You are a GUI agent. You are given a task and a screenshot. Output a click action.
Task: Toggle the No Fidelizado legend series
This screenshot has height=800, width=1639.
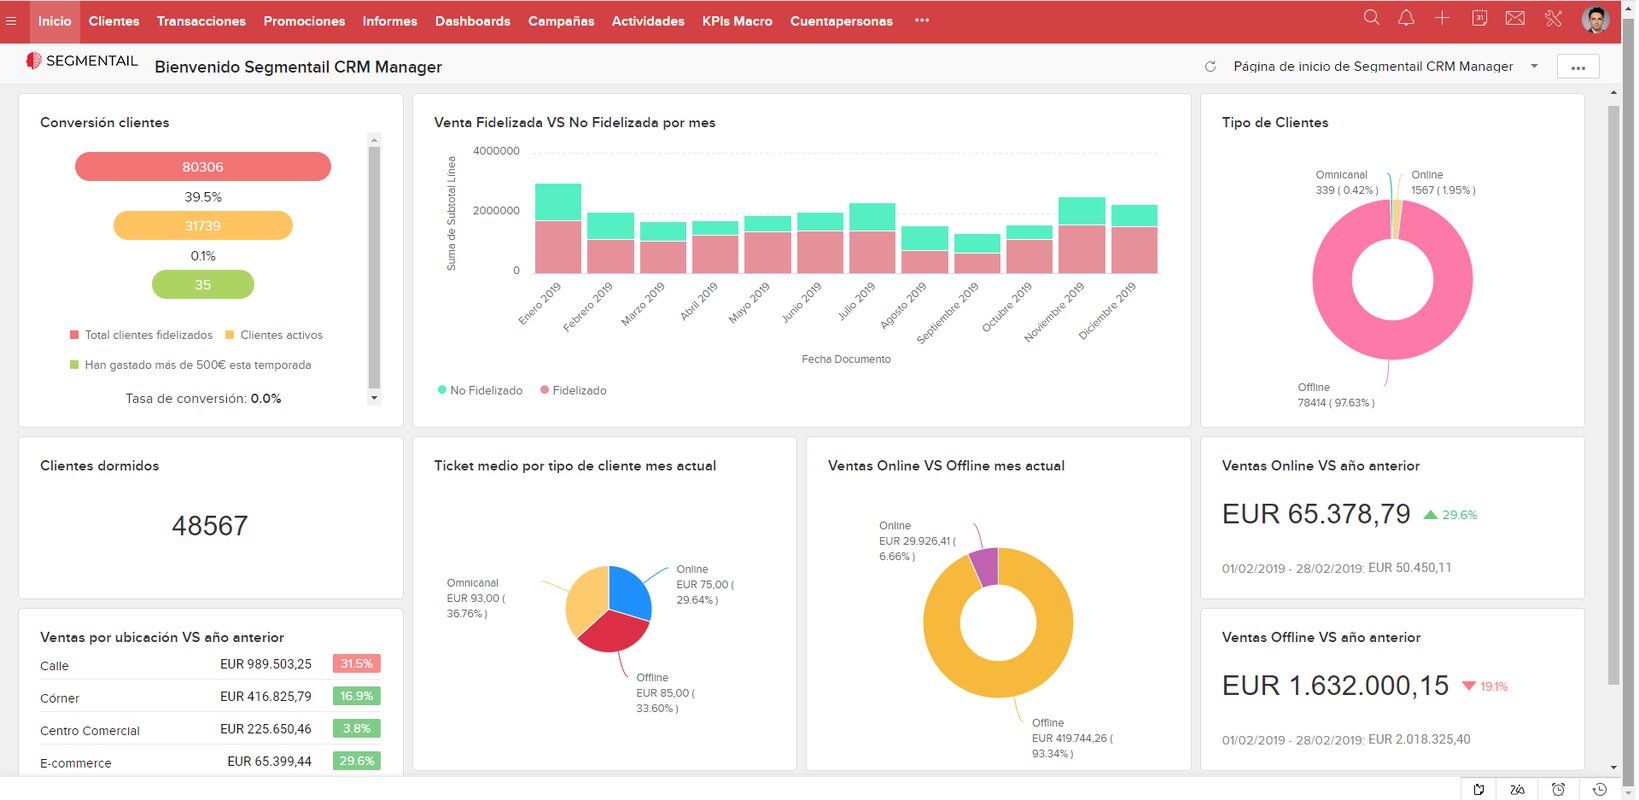click(x=480, y=391)
